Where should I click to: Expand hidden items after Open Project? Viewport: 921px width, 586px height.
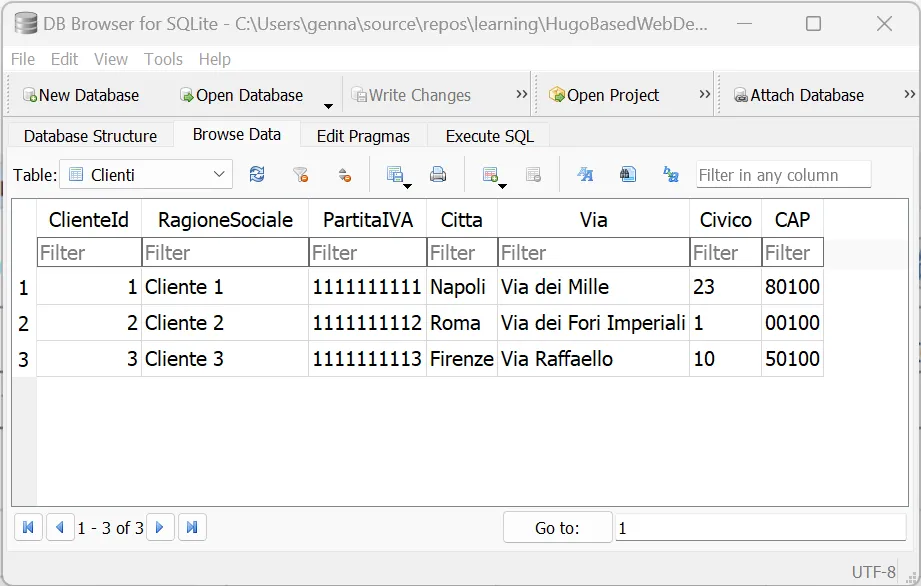[x=704, y=94]
